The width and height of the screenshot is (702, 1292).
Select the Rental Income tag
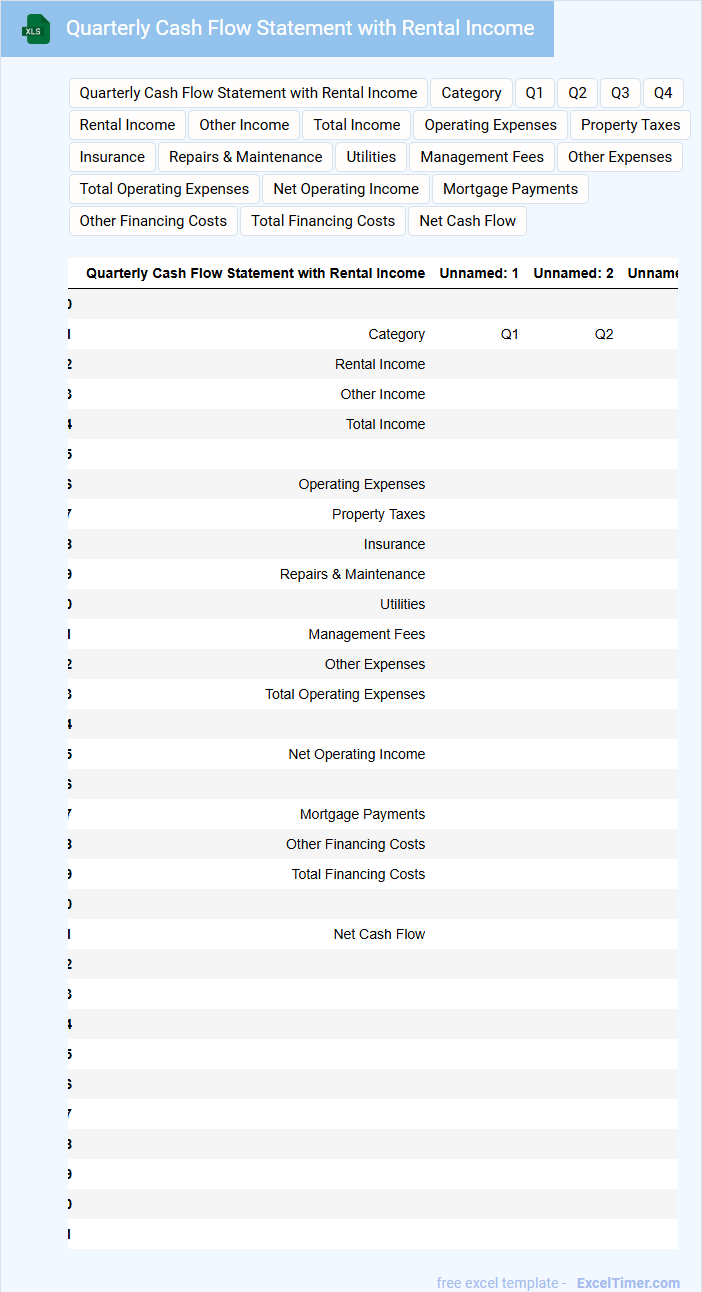pos(127,125)
